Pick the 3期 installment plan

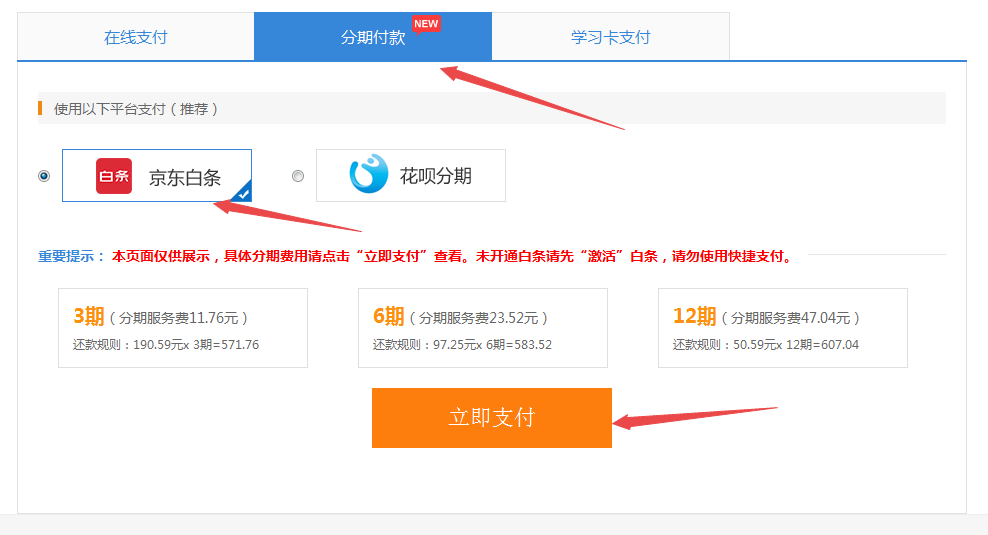click(x=183, y=328)
